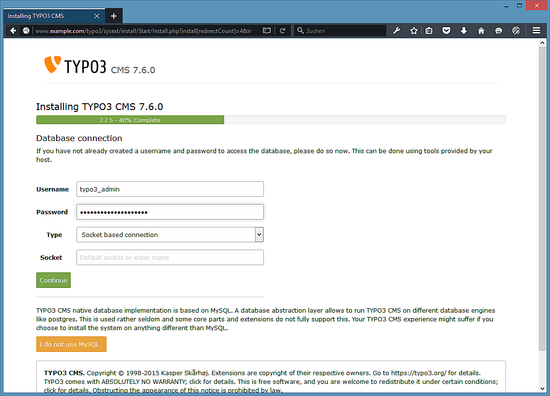The image size is (550, 396).
Task: Click the round globe addon icon
Action: [x=516, y=31]
